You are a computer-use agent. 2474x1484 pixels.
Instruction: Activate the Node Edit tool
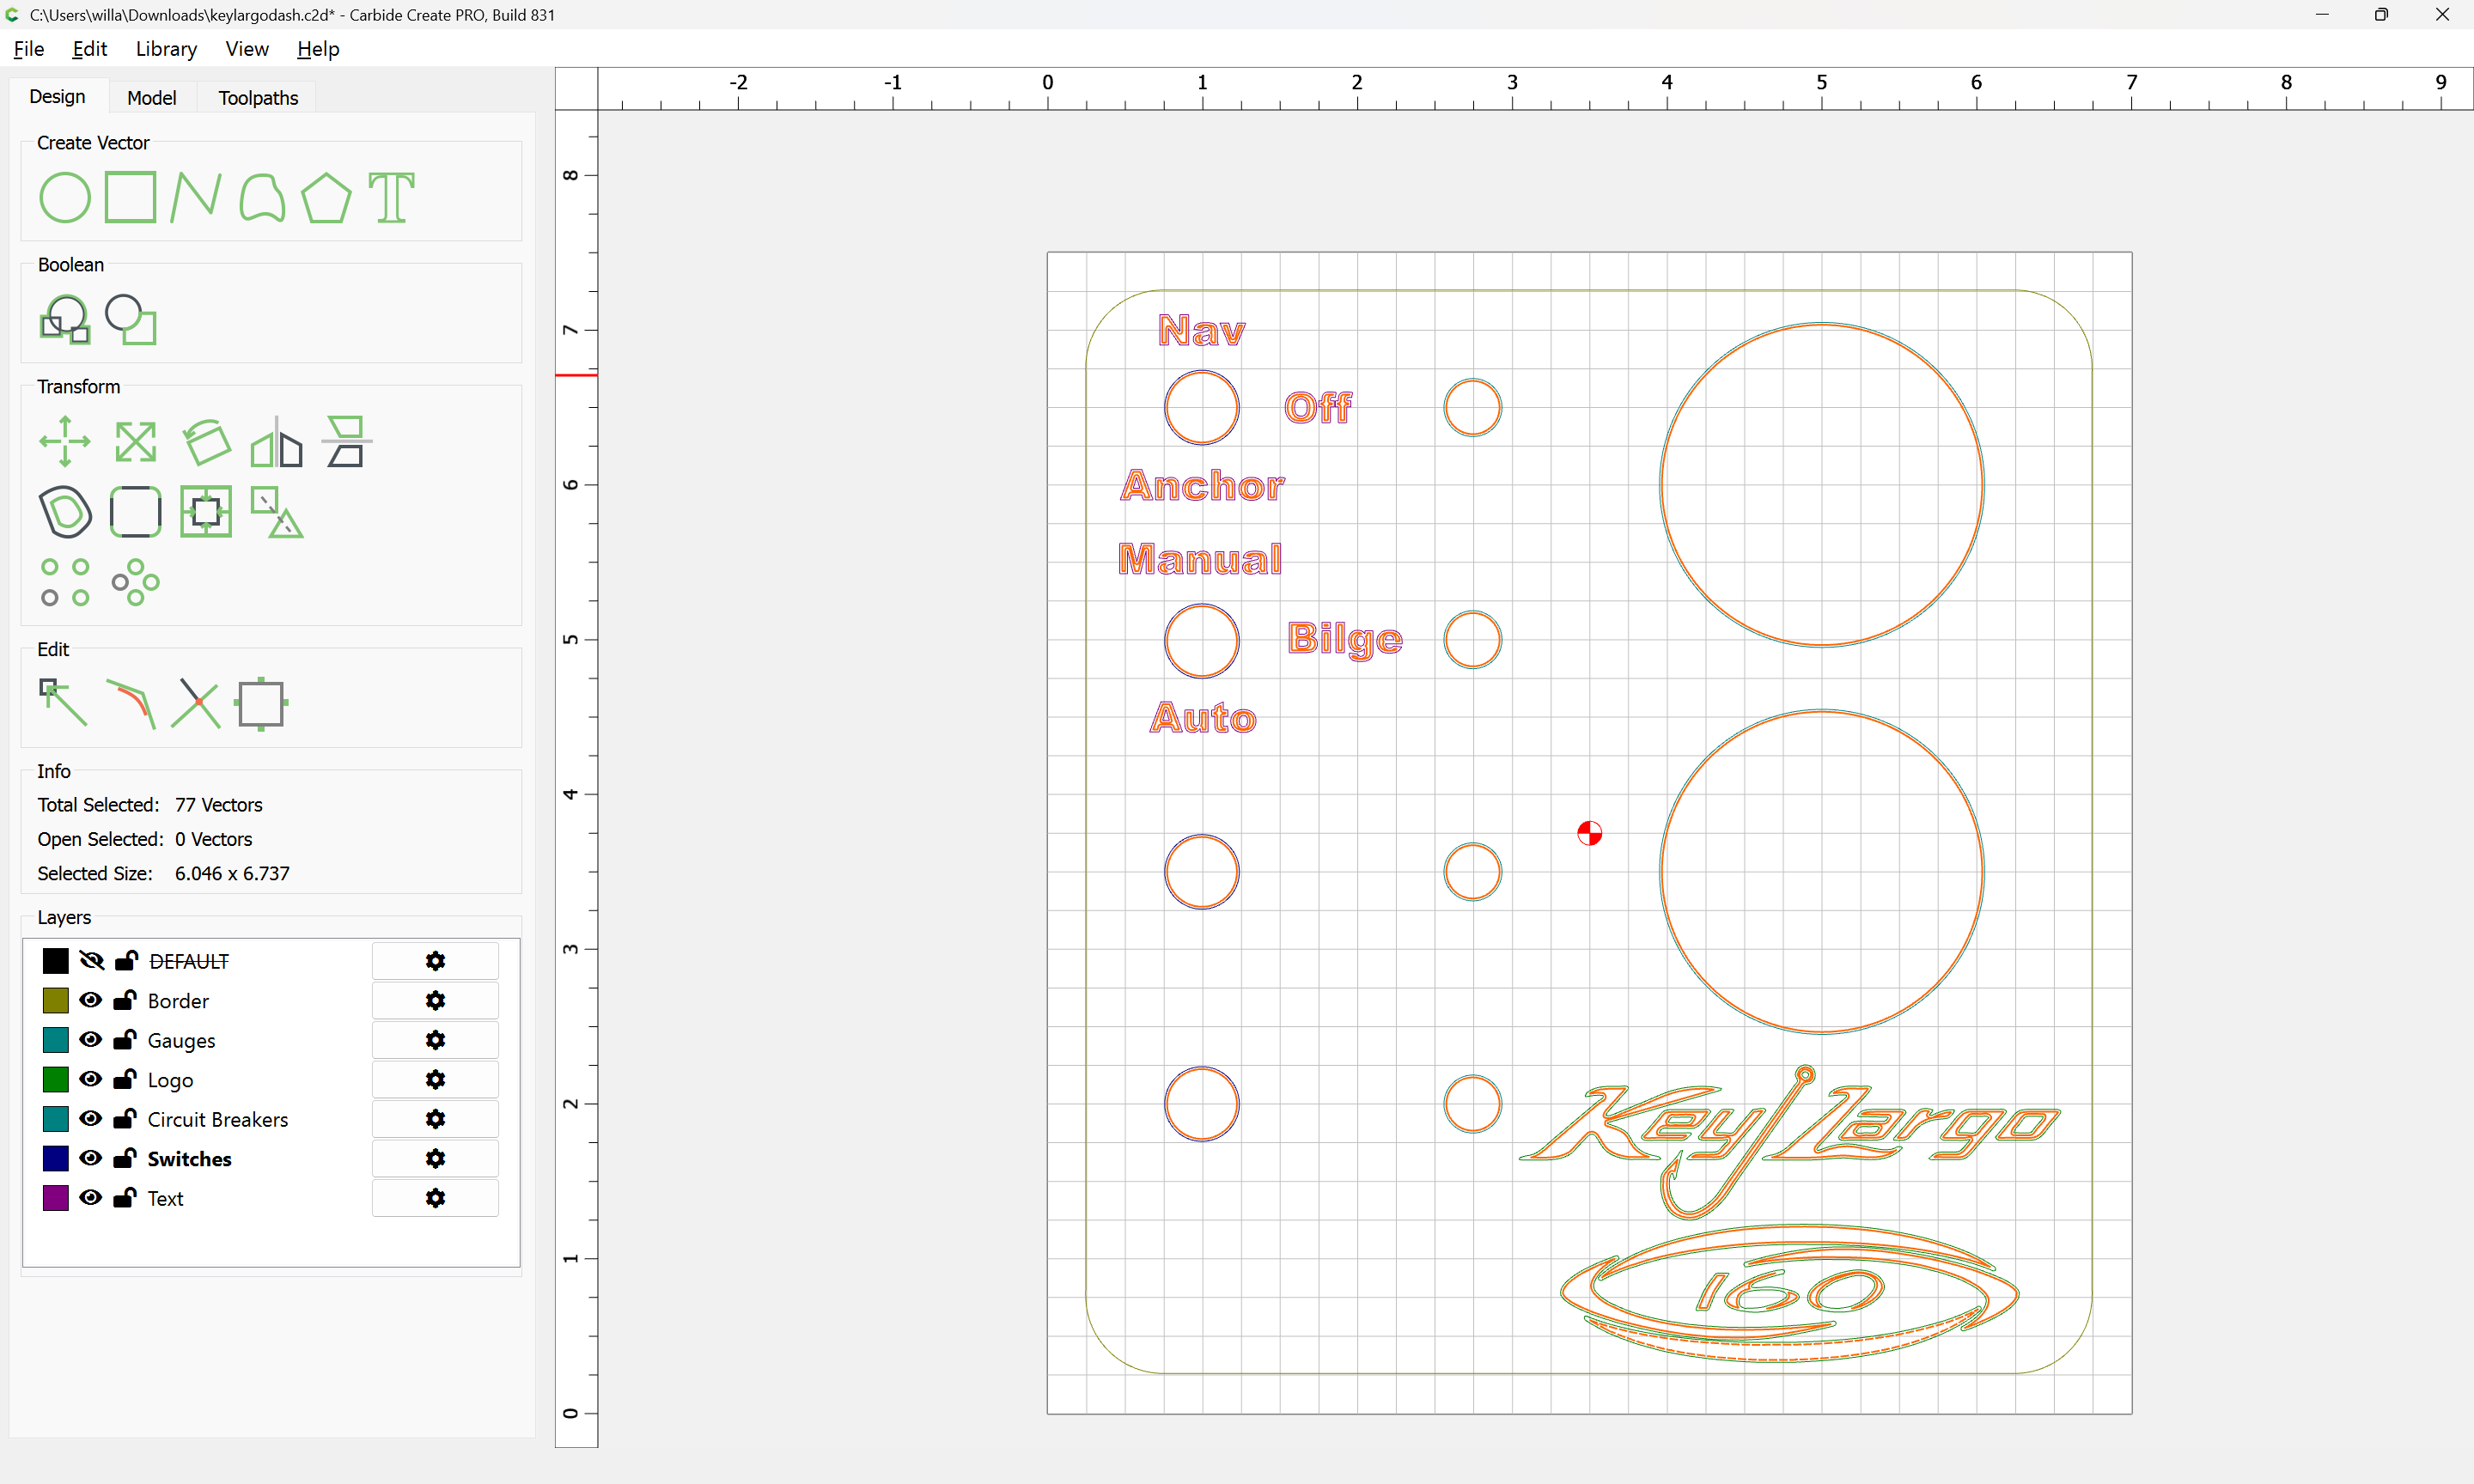point(63,703)
